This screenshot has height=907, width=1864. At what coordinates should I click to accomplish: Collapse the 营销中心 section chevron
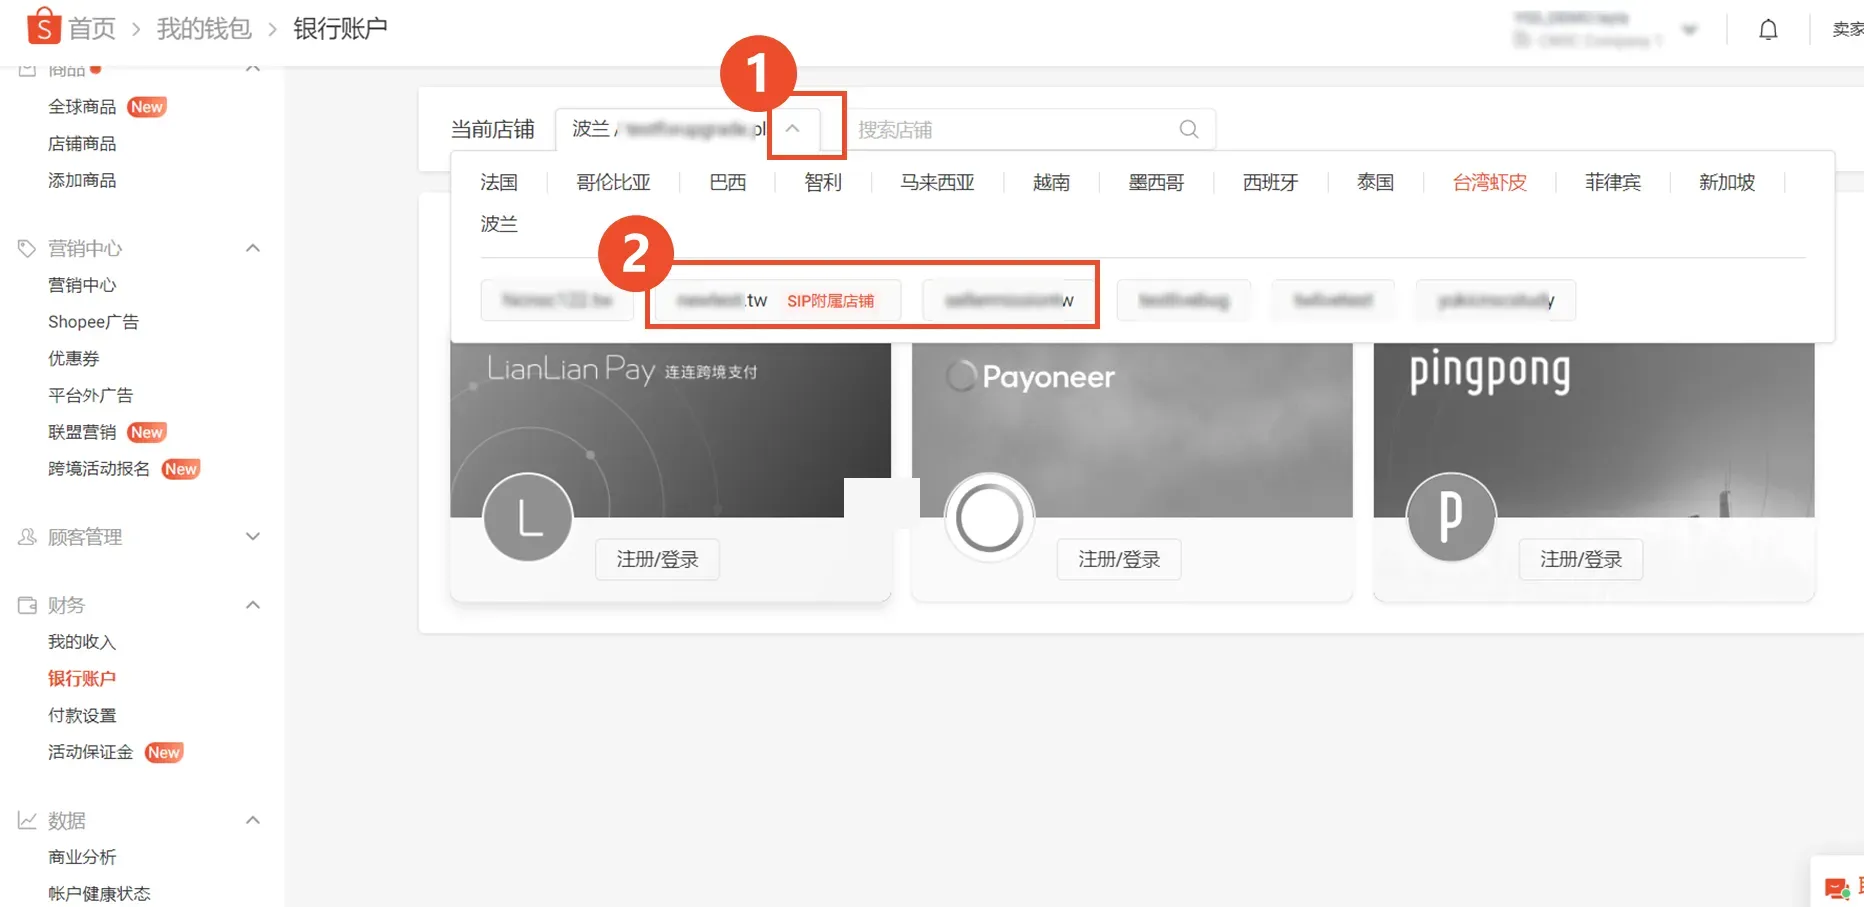tap(253, 248)
